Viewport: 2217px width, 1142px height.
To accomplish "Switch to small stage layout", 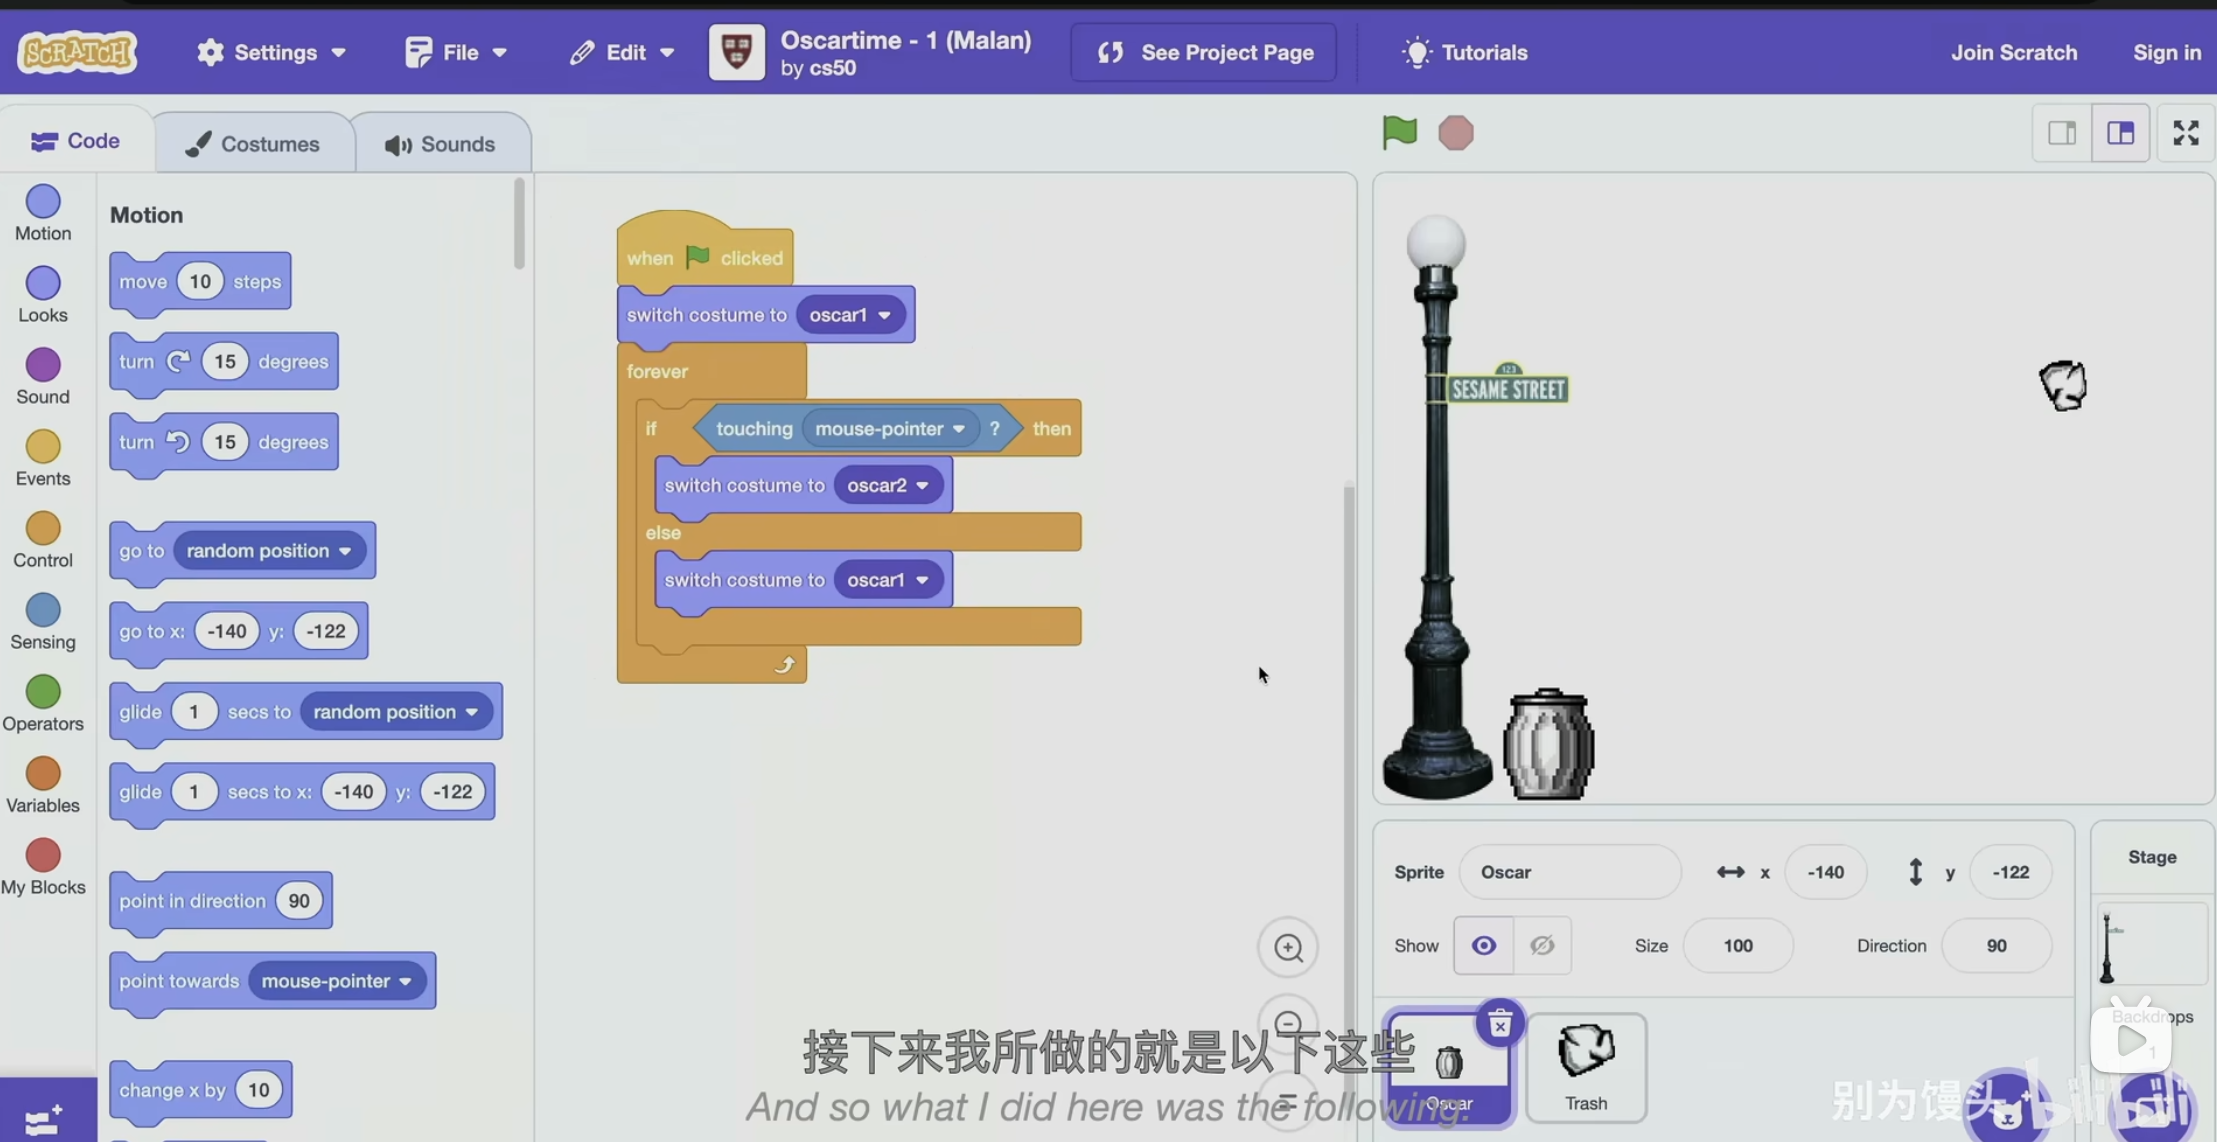I will tap(2061, 133).
